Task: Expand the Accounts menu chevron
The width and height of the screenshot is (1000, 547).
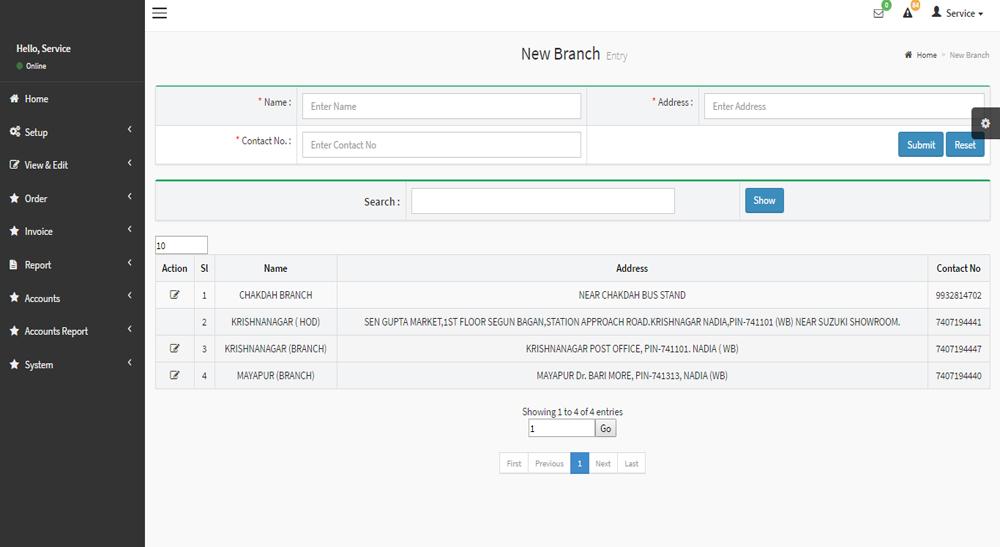Action: point(129,295)
